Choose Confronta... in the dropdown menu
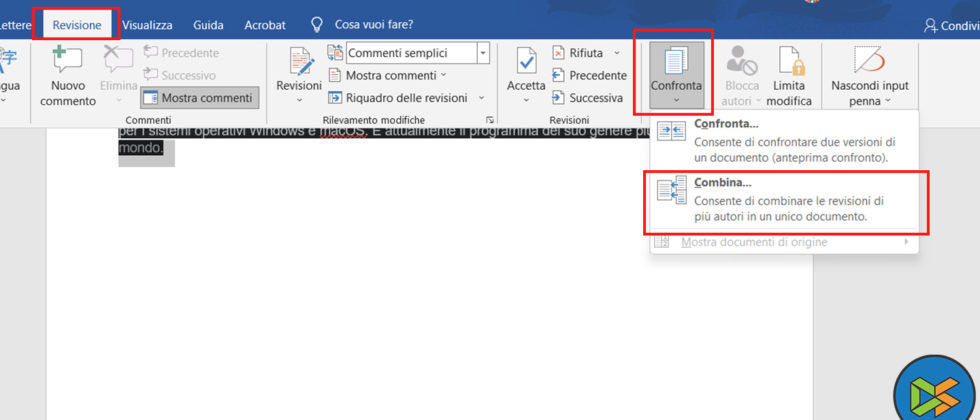The width and height of the screenshot is (980, 420). tap(784, 141)
